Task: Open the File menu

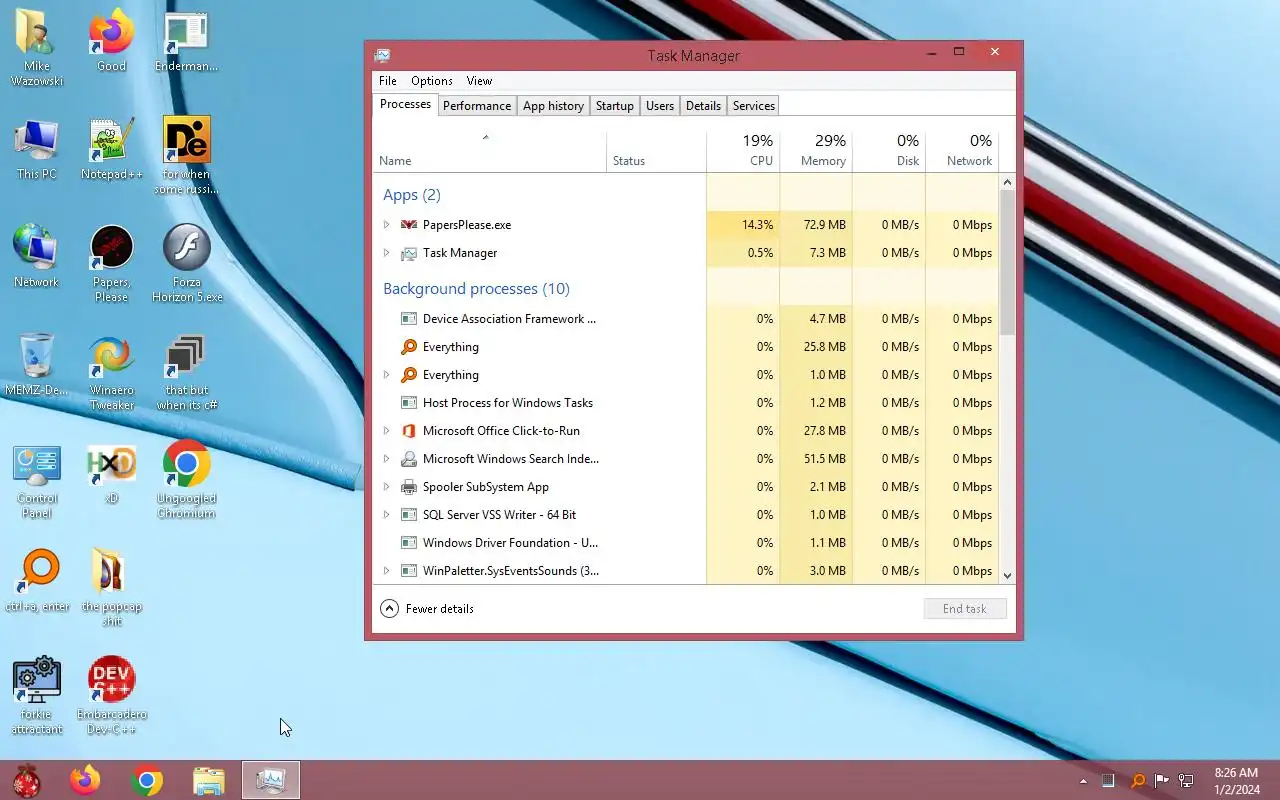Action: pos(388,81)
